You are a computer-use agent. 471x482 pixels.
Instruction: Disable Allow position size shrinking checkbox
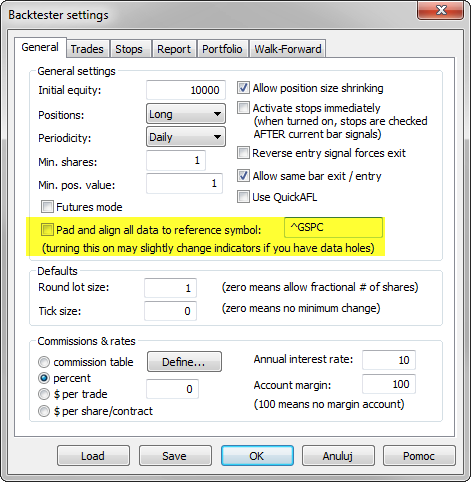click(x=243, y=88)
